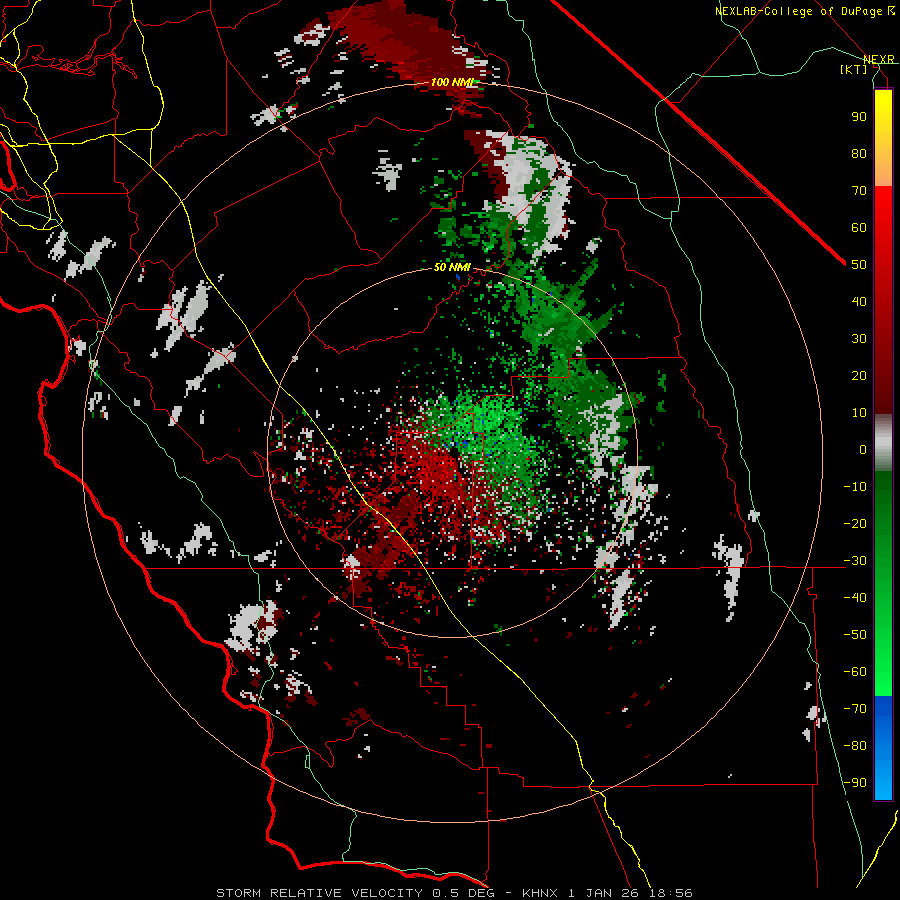Select the -40 value on velocity scale
900x900 pixels.
(855, 598)
